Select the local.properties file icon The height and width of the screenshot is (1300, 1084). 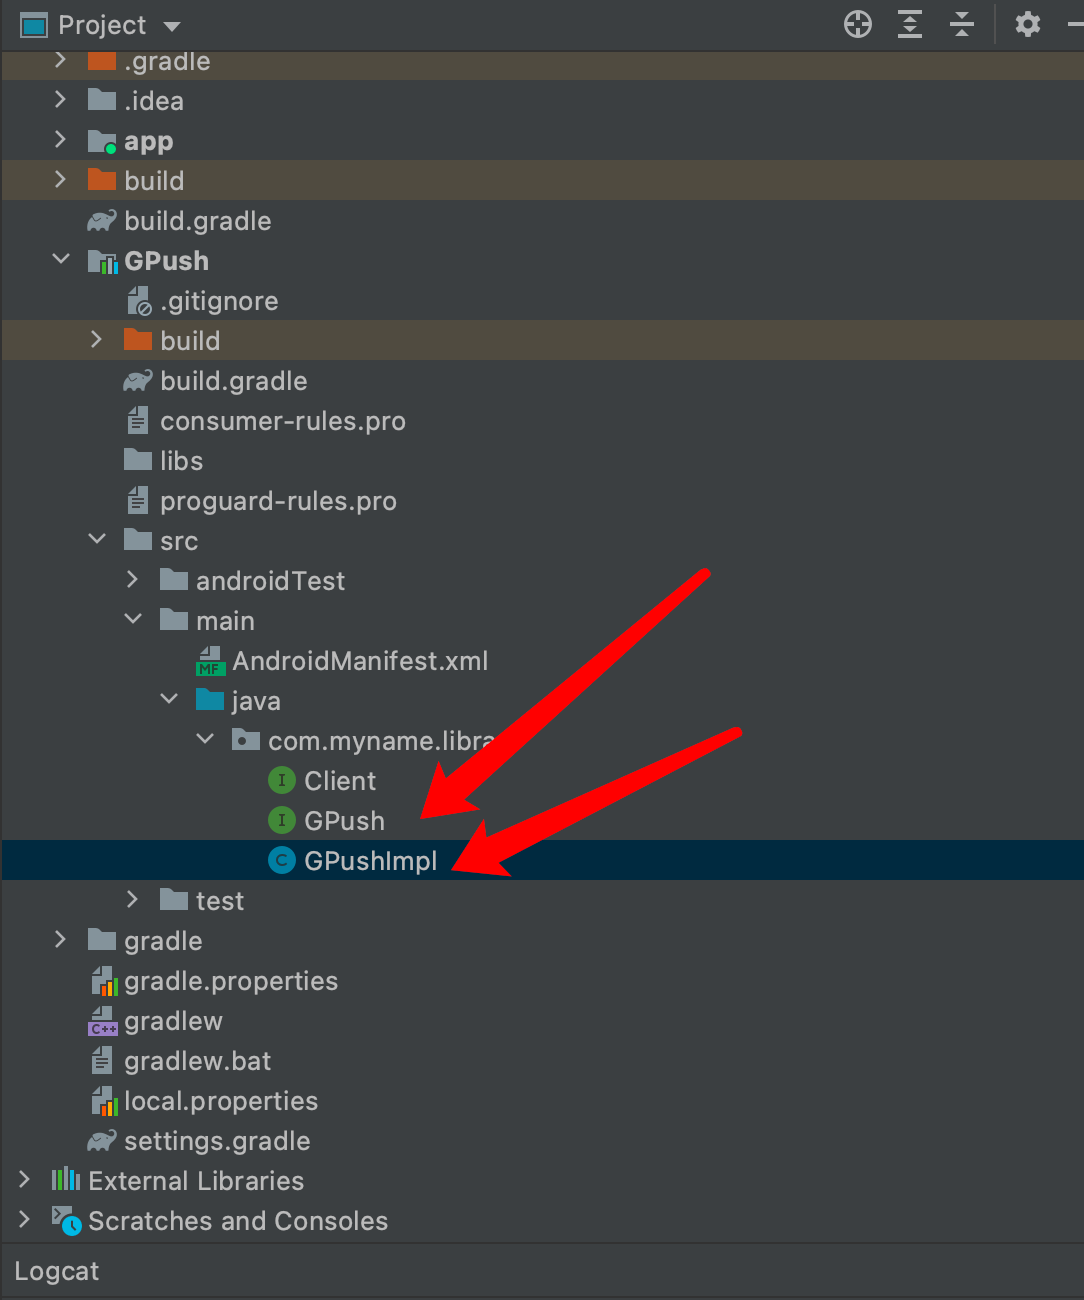pyautogui.click(x=104, y=1101)
